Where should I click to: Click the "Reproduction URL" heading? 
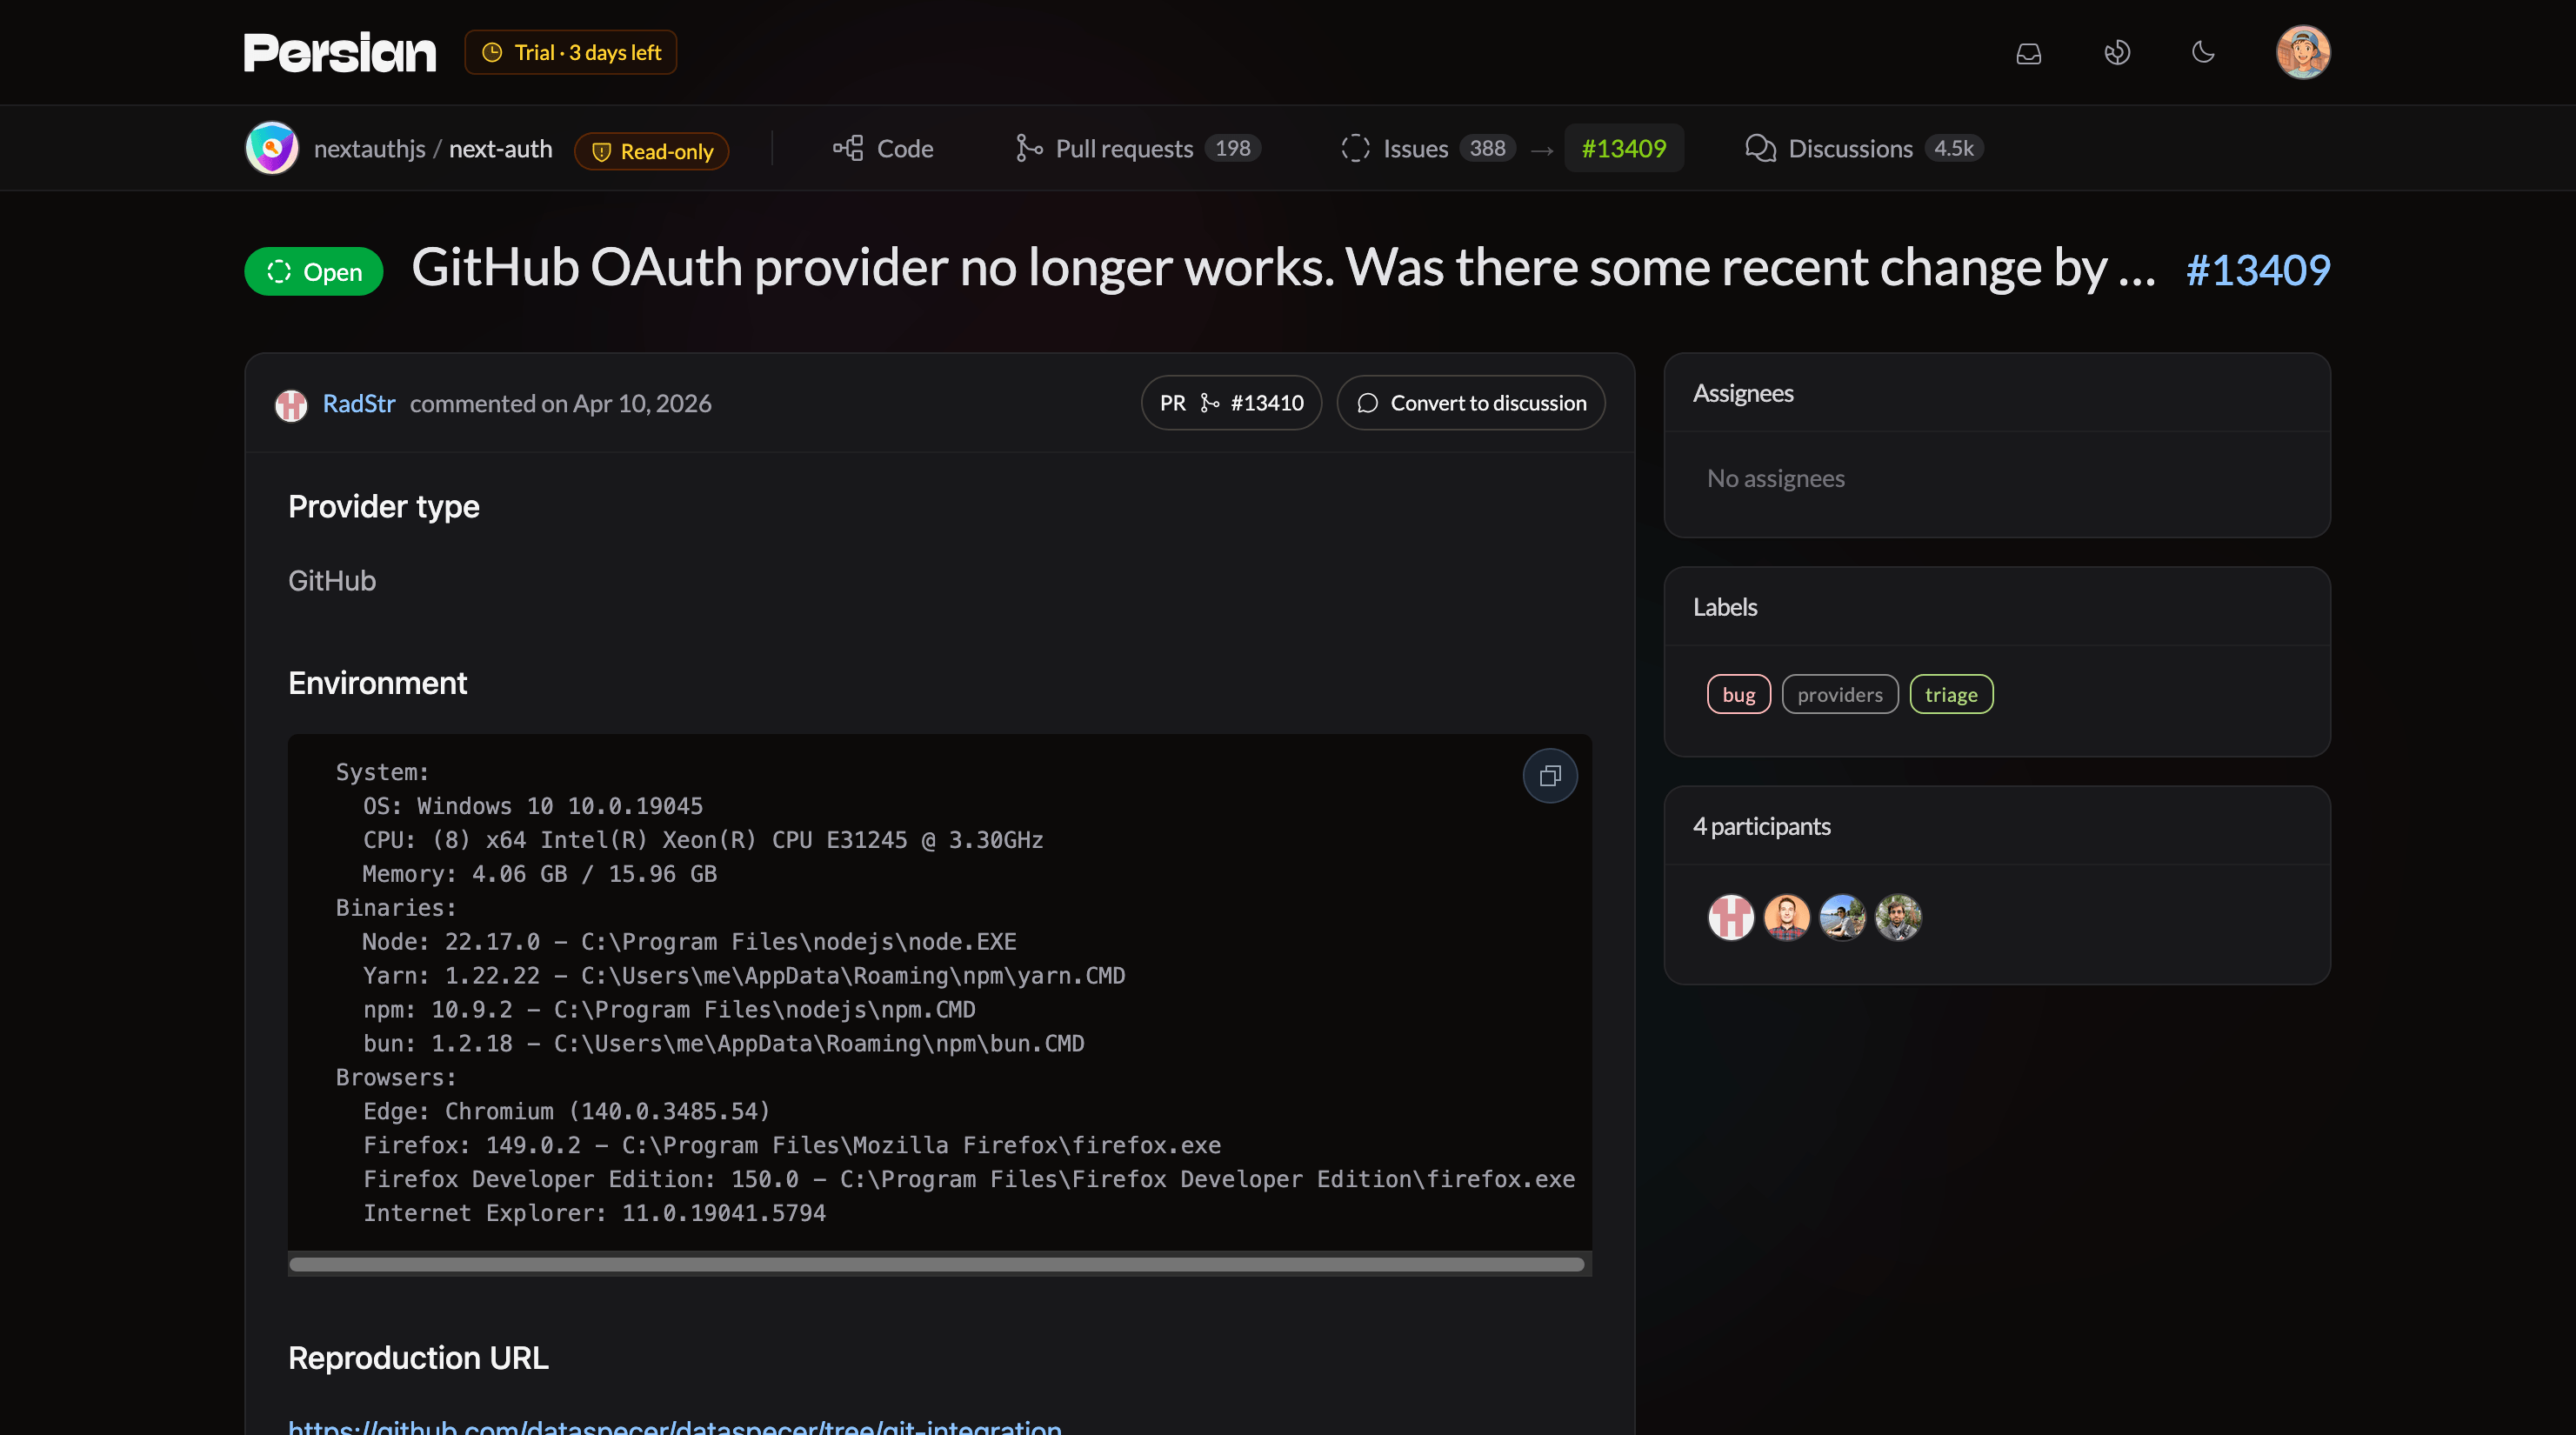pyautogui.click(x=418, y=1358)
